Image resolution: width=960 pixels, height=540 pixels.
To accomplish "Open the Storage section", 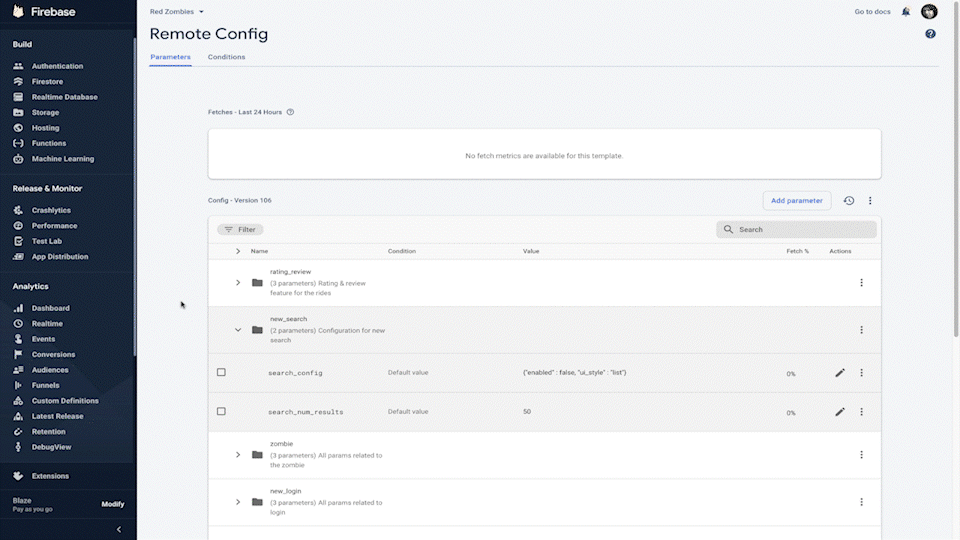I will coord(45,113).
